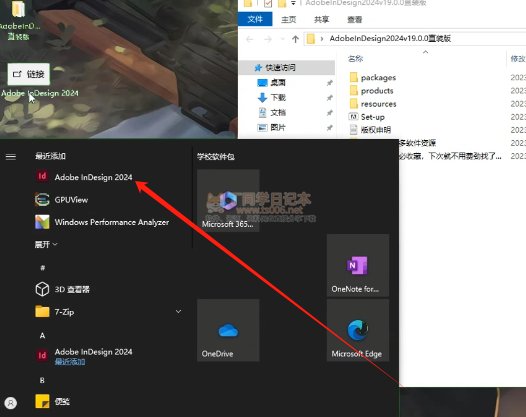Unpin 文档 using its pin icon
The image size is (526, 417).
(329, 113)
